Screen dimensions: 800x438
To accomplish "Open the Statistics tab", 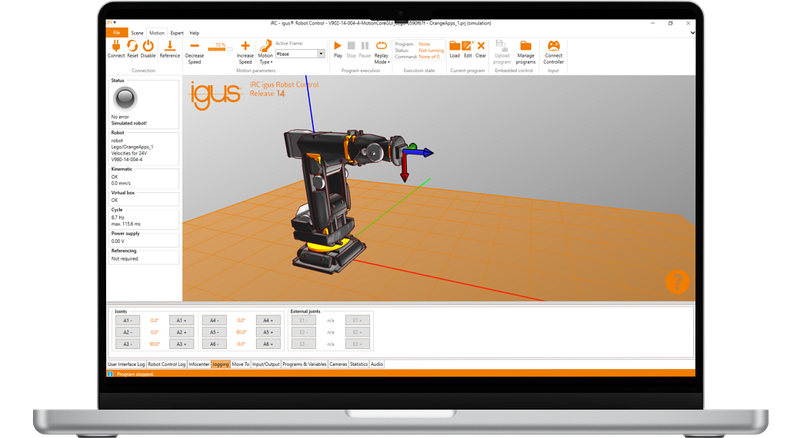I will [x=359, y=364].
